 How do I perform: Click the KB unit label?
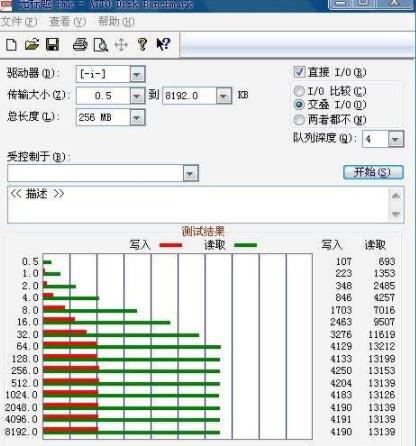click(243, 95)
